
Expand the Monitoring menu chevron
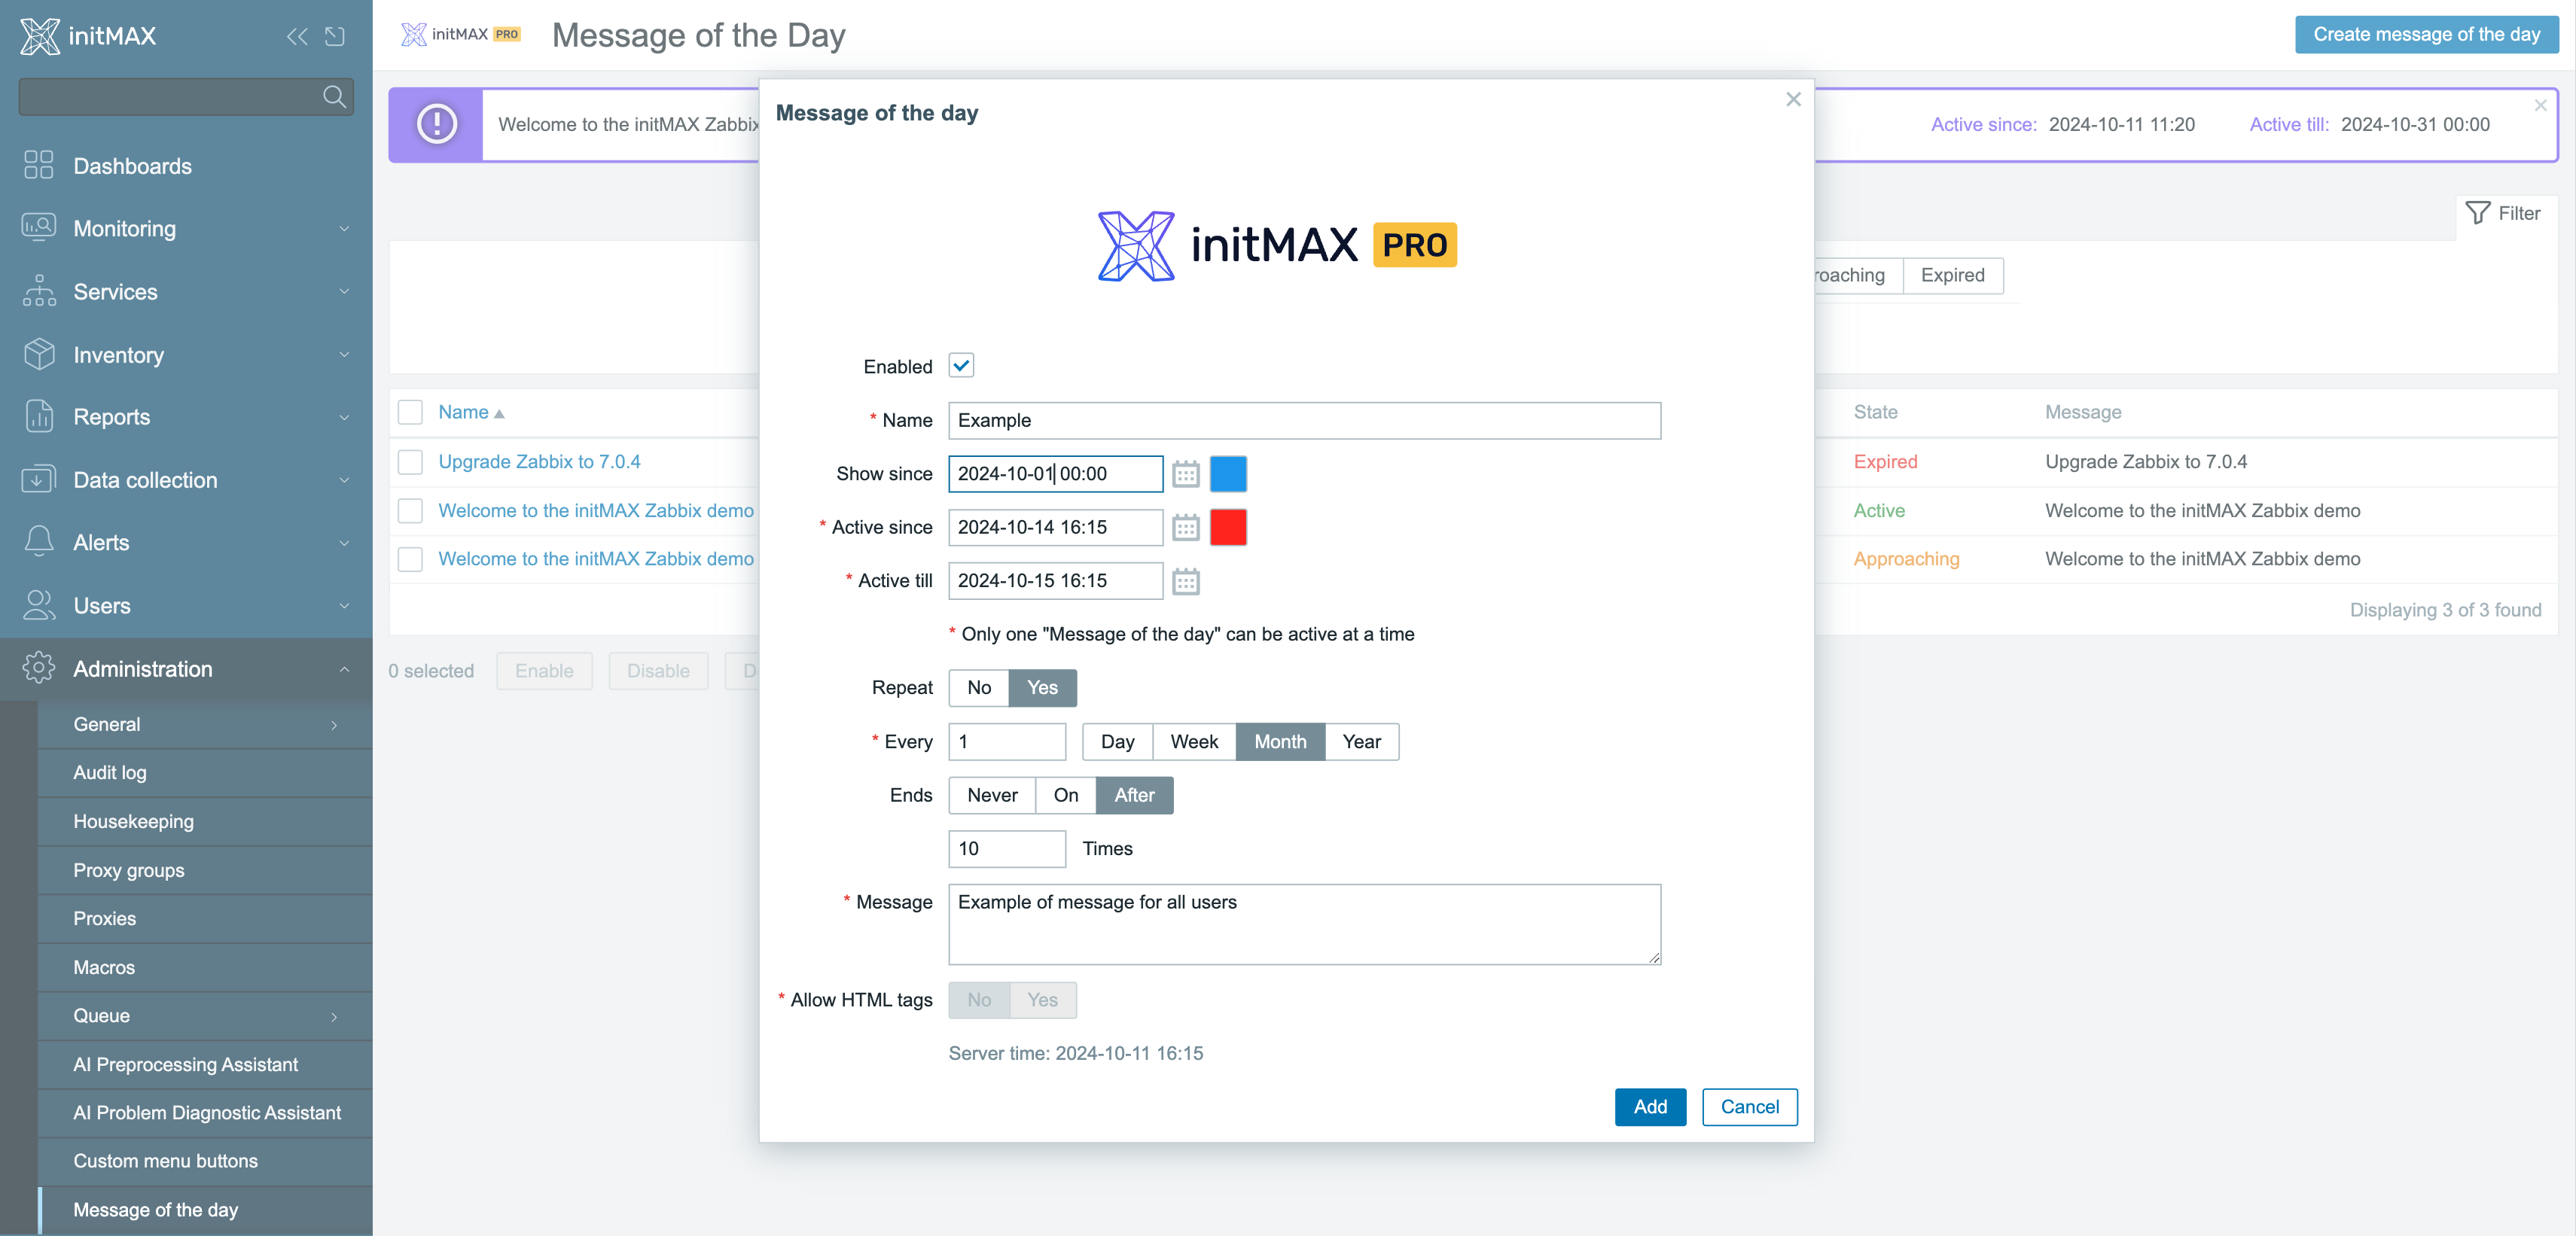pos(344,229)
